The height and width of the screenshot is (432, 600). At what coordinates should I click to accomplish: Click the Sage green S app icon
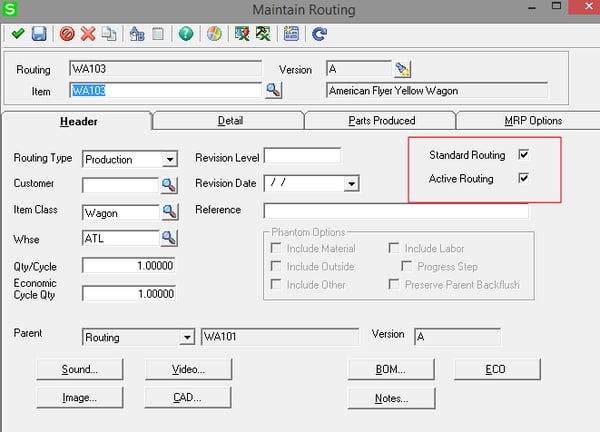tap(9, 8)
